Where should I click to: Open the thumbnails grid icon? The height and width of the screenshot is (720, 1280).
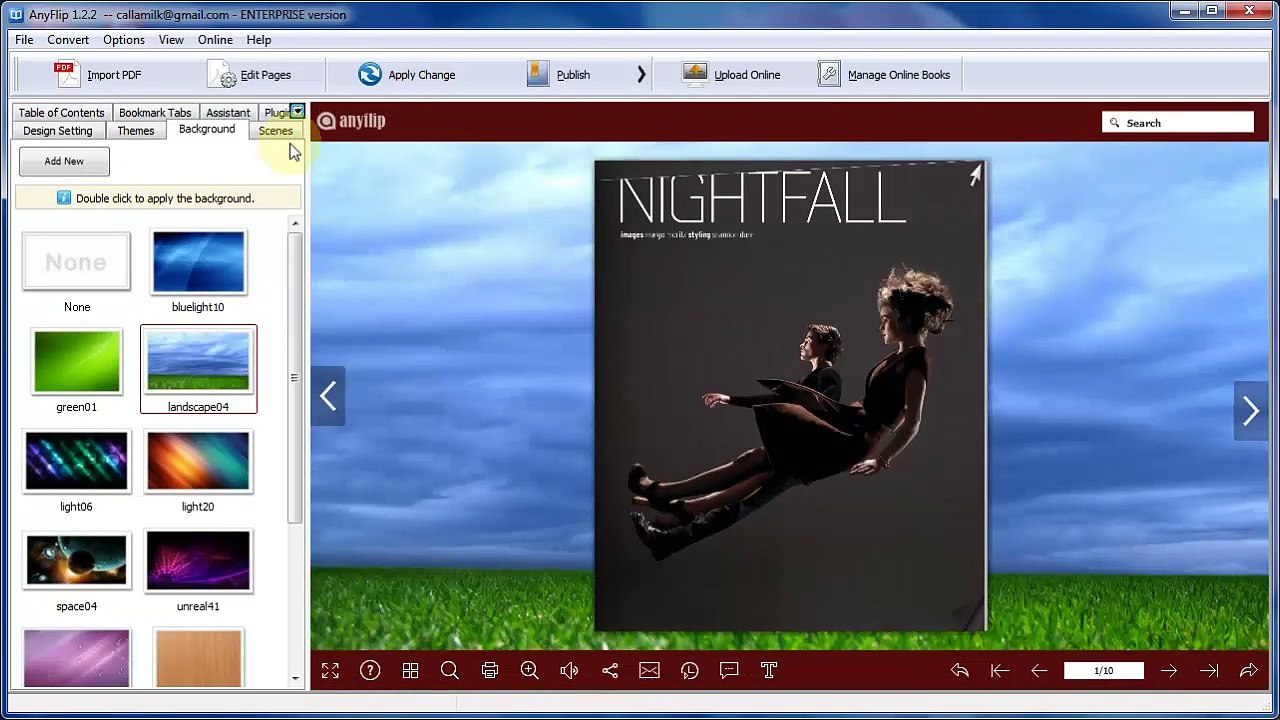coord(410,671)
